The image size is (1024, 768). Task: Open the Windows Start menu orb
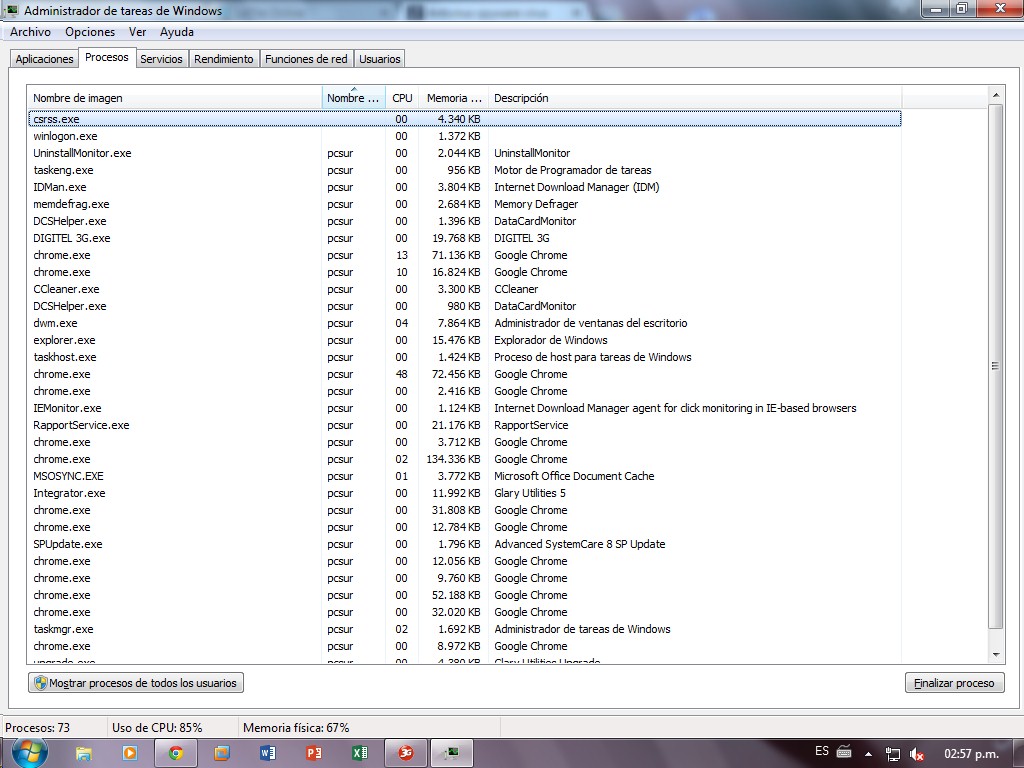(30, 754)
